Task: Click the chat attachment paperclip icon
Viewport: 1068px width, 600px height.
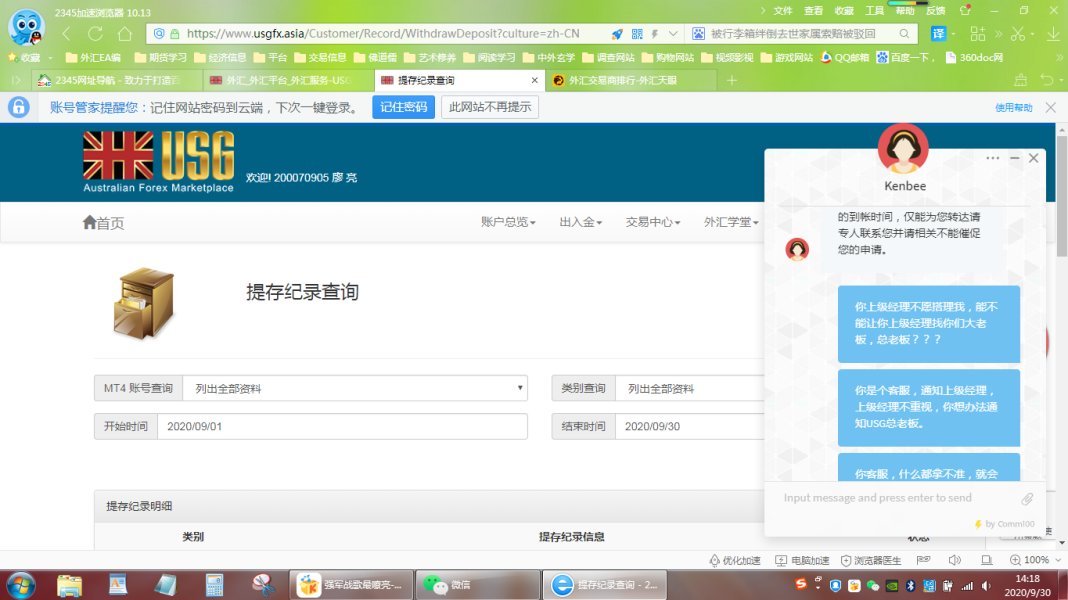Action: click(1026, 498)
